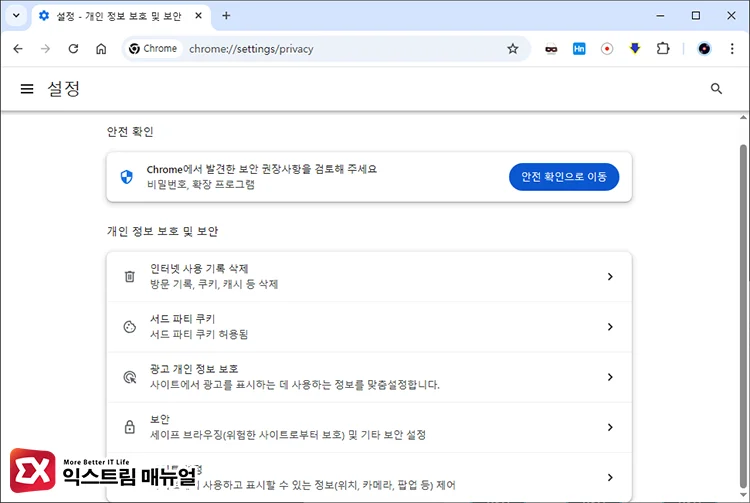The height and width of the screenshot is (503, 750).
Task: Click the cookie icon for third-party cookies
Action: pyautogui.click(x=130, y=327)
